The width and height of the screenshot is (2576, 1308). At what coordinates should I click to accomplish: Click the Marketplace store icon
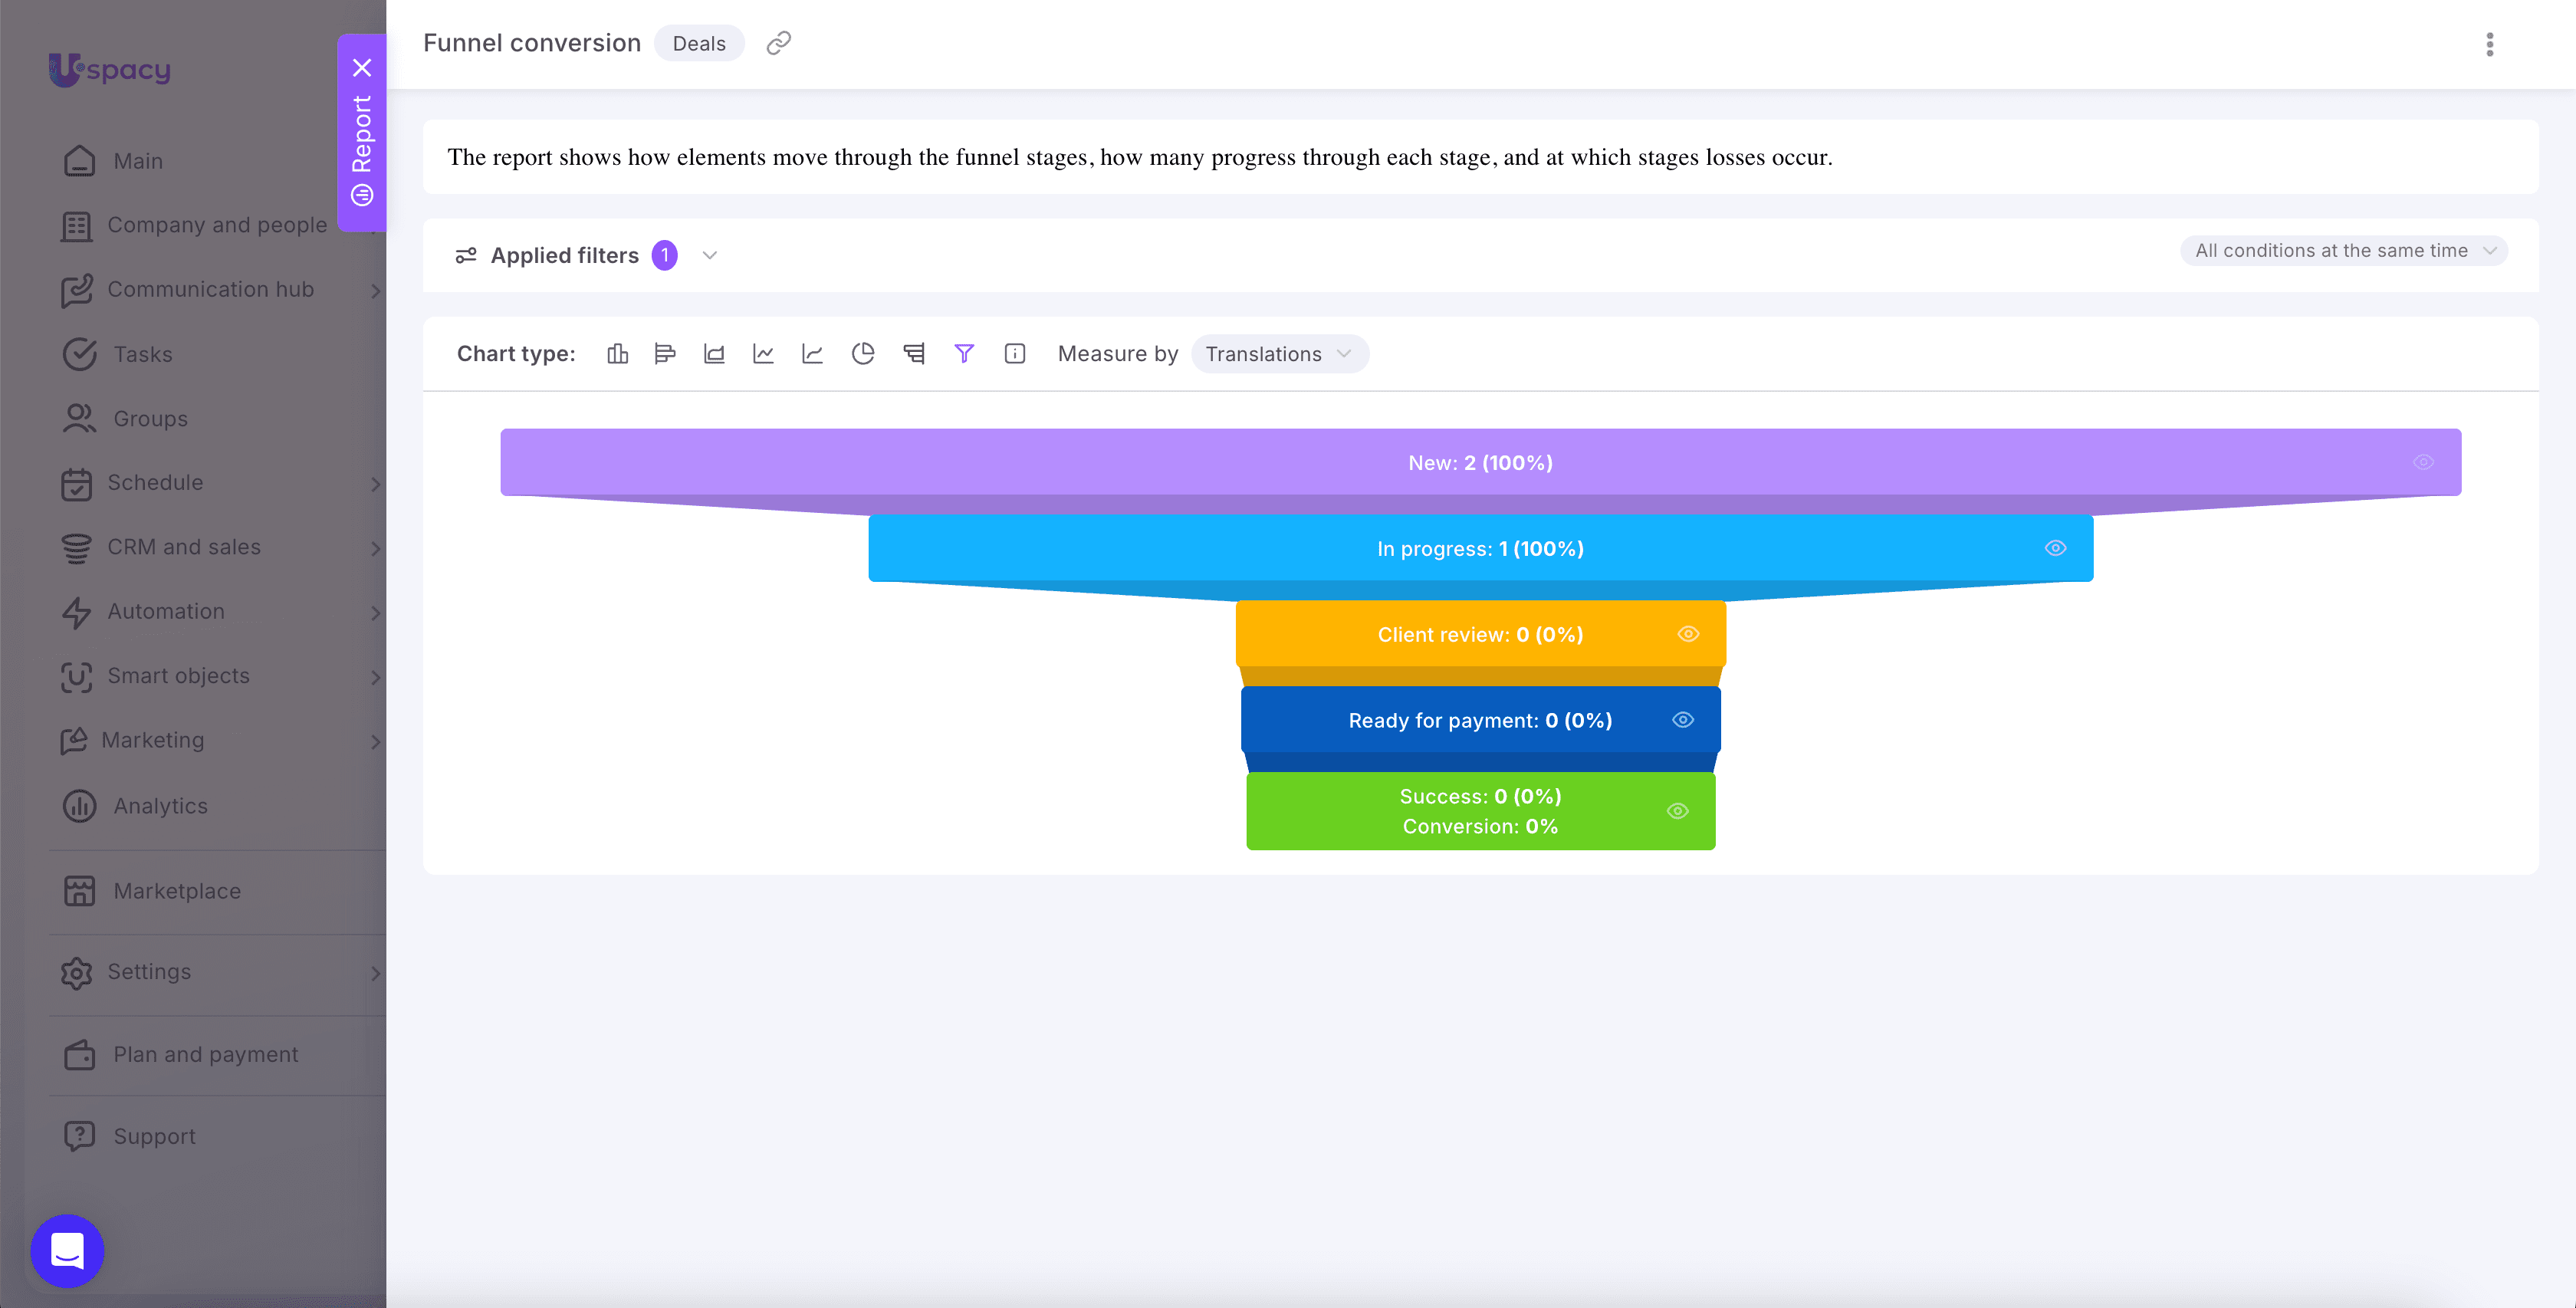pyautogui.click(x=79, y=890)
